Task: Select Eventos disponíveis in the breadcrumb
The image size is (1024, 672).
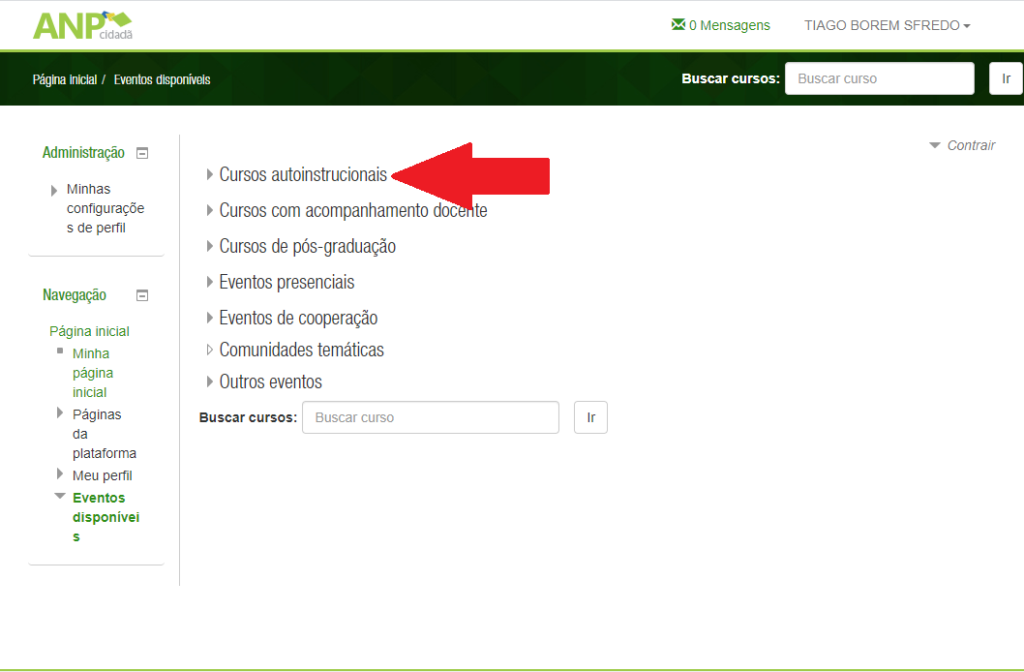Action: (x=162, y=79)
